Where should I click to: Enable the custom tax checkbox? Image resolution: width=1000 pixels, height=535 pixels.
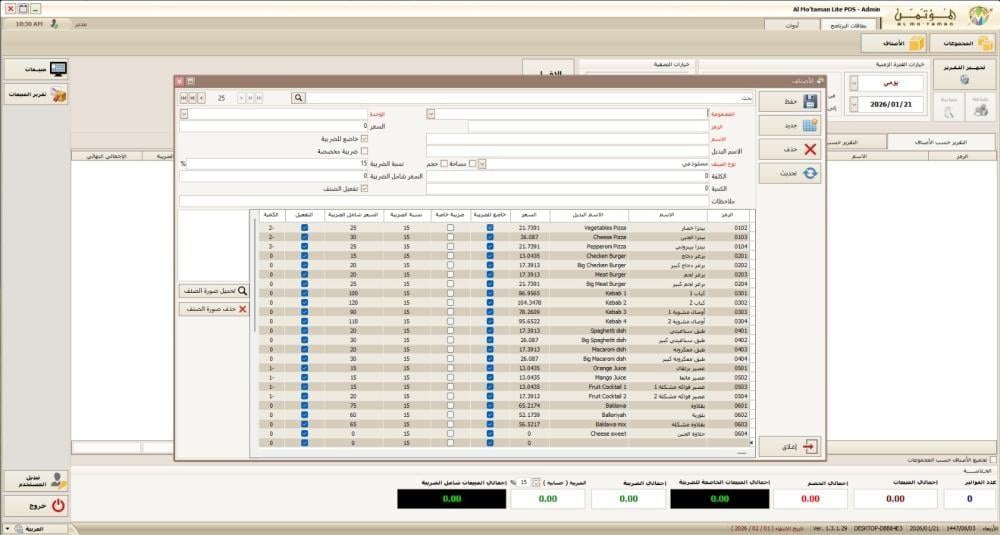(x=364, y=151)
